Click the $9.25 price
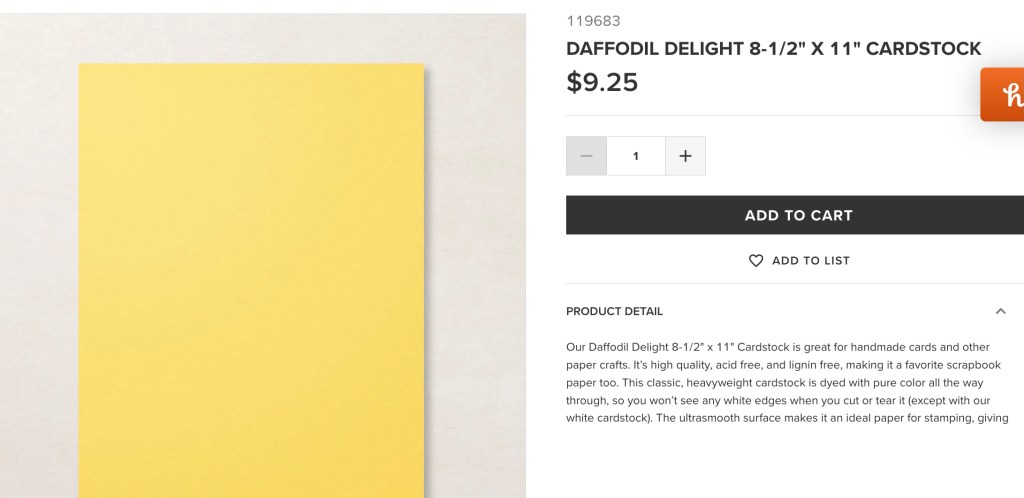The width and height of the screenshot is (1024, 498). pyautogui.click(x=602, y=82)
